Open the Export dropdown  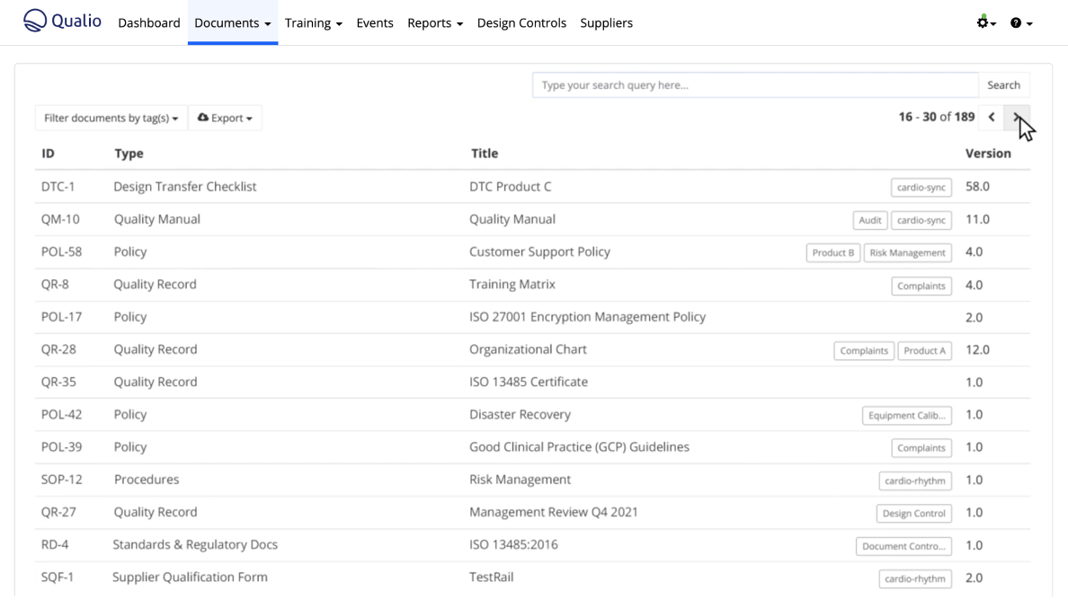(x=225, y=118)
